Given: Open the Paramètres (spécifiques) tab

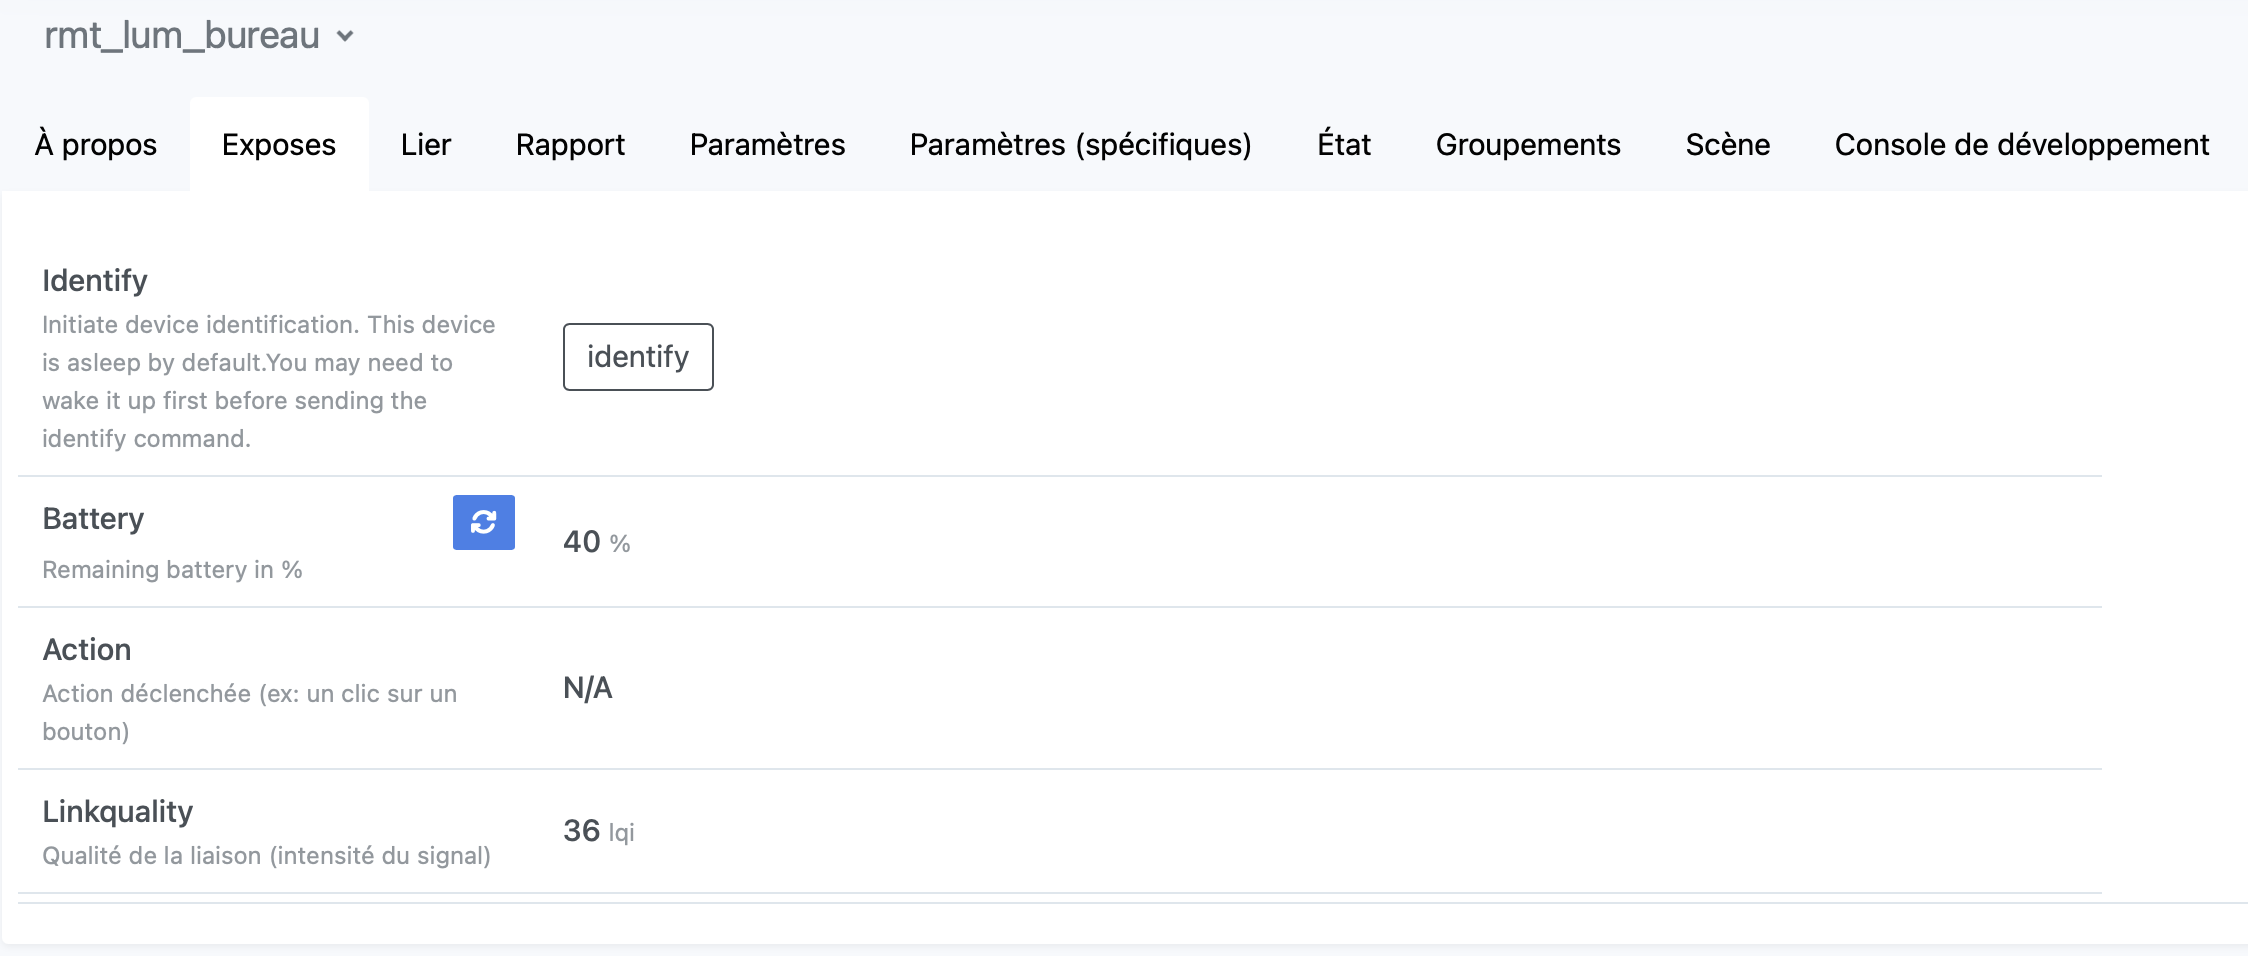Looking at the screenshot, I should tap(1081, 145).
